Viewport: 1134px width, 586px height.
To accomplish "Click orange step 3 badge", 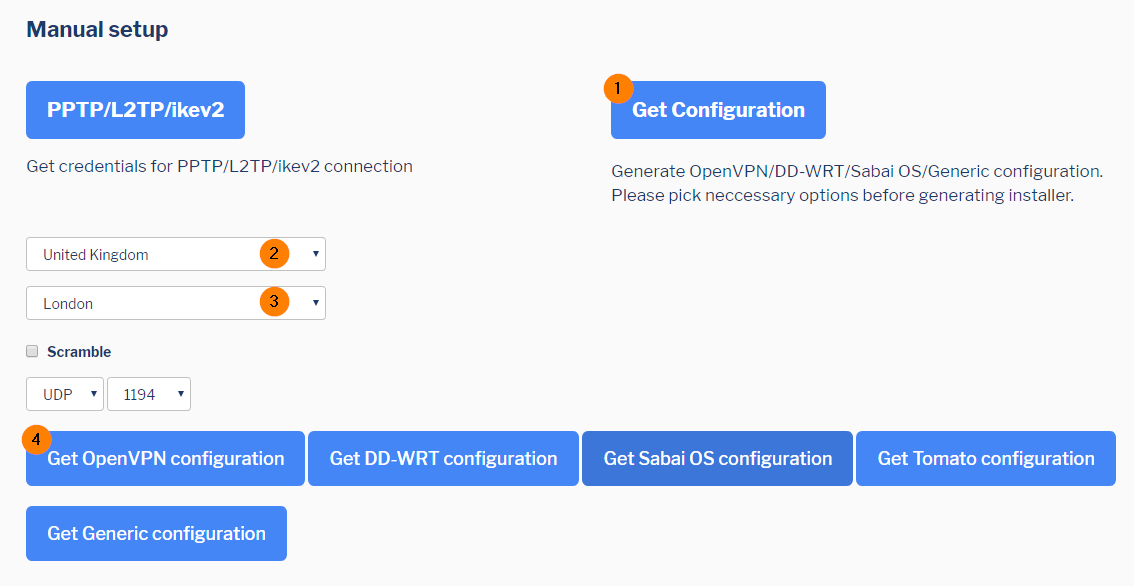I will [x=274, y=301].
